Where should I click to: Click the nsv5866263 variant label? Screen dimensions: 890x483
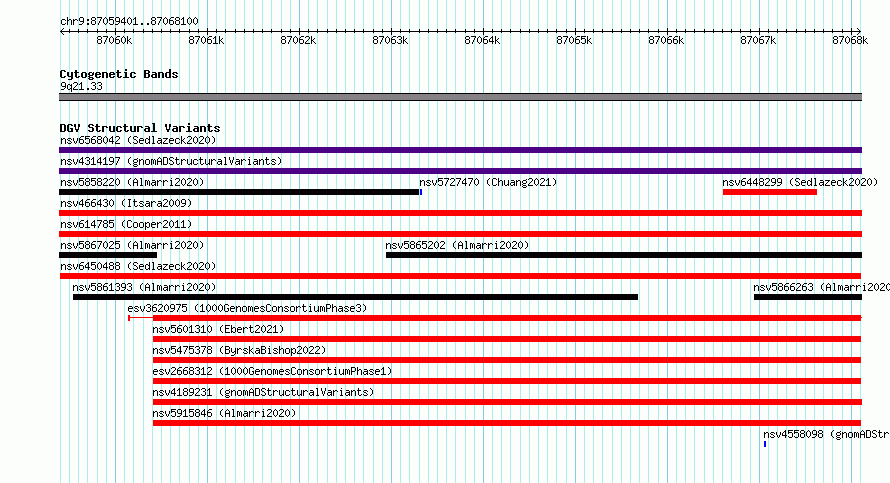click(821, 287)
